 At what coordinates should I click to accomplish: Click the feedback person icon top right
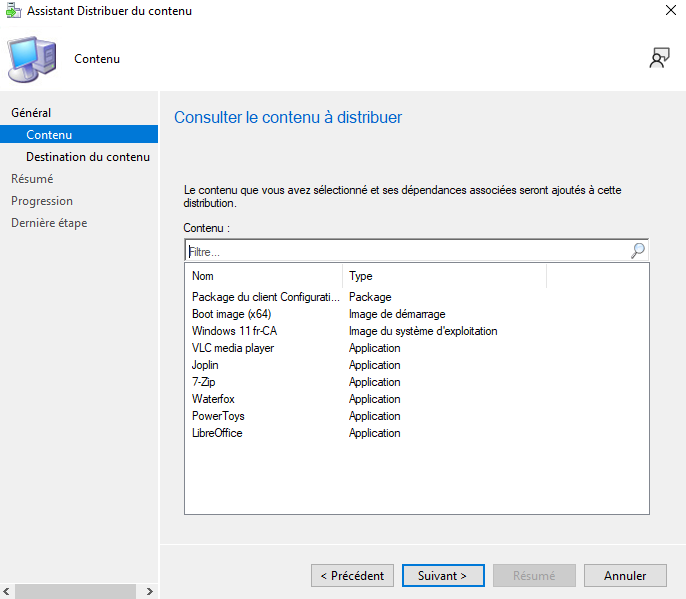[x=659, y=58]
